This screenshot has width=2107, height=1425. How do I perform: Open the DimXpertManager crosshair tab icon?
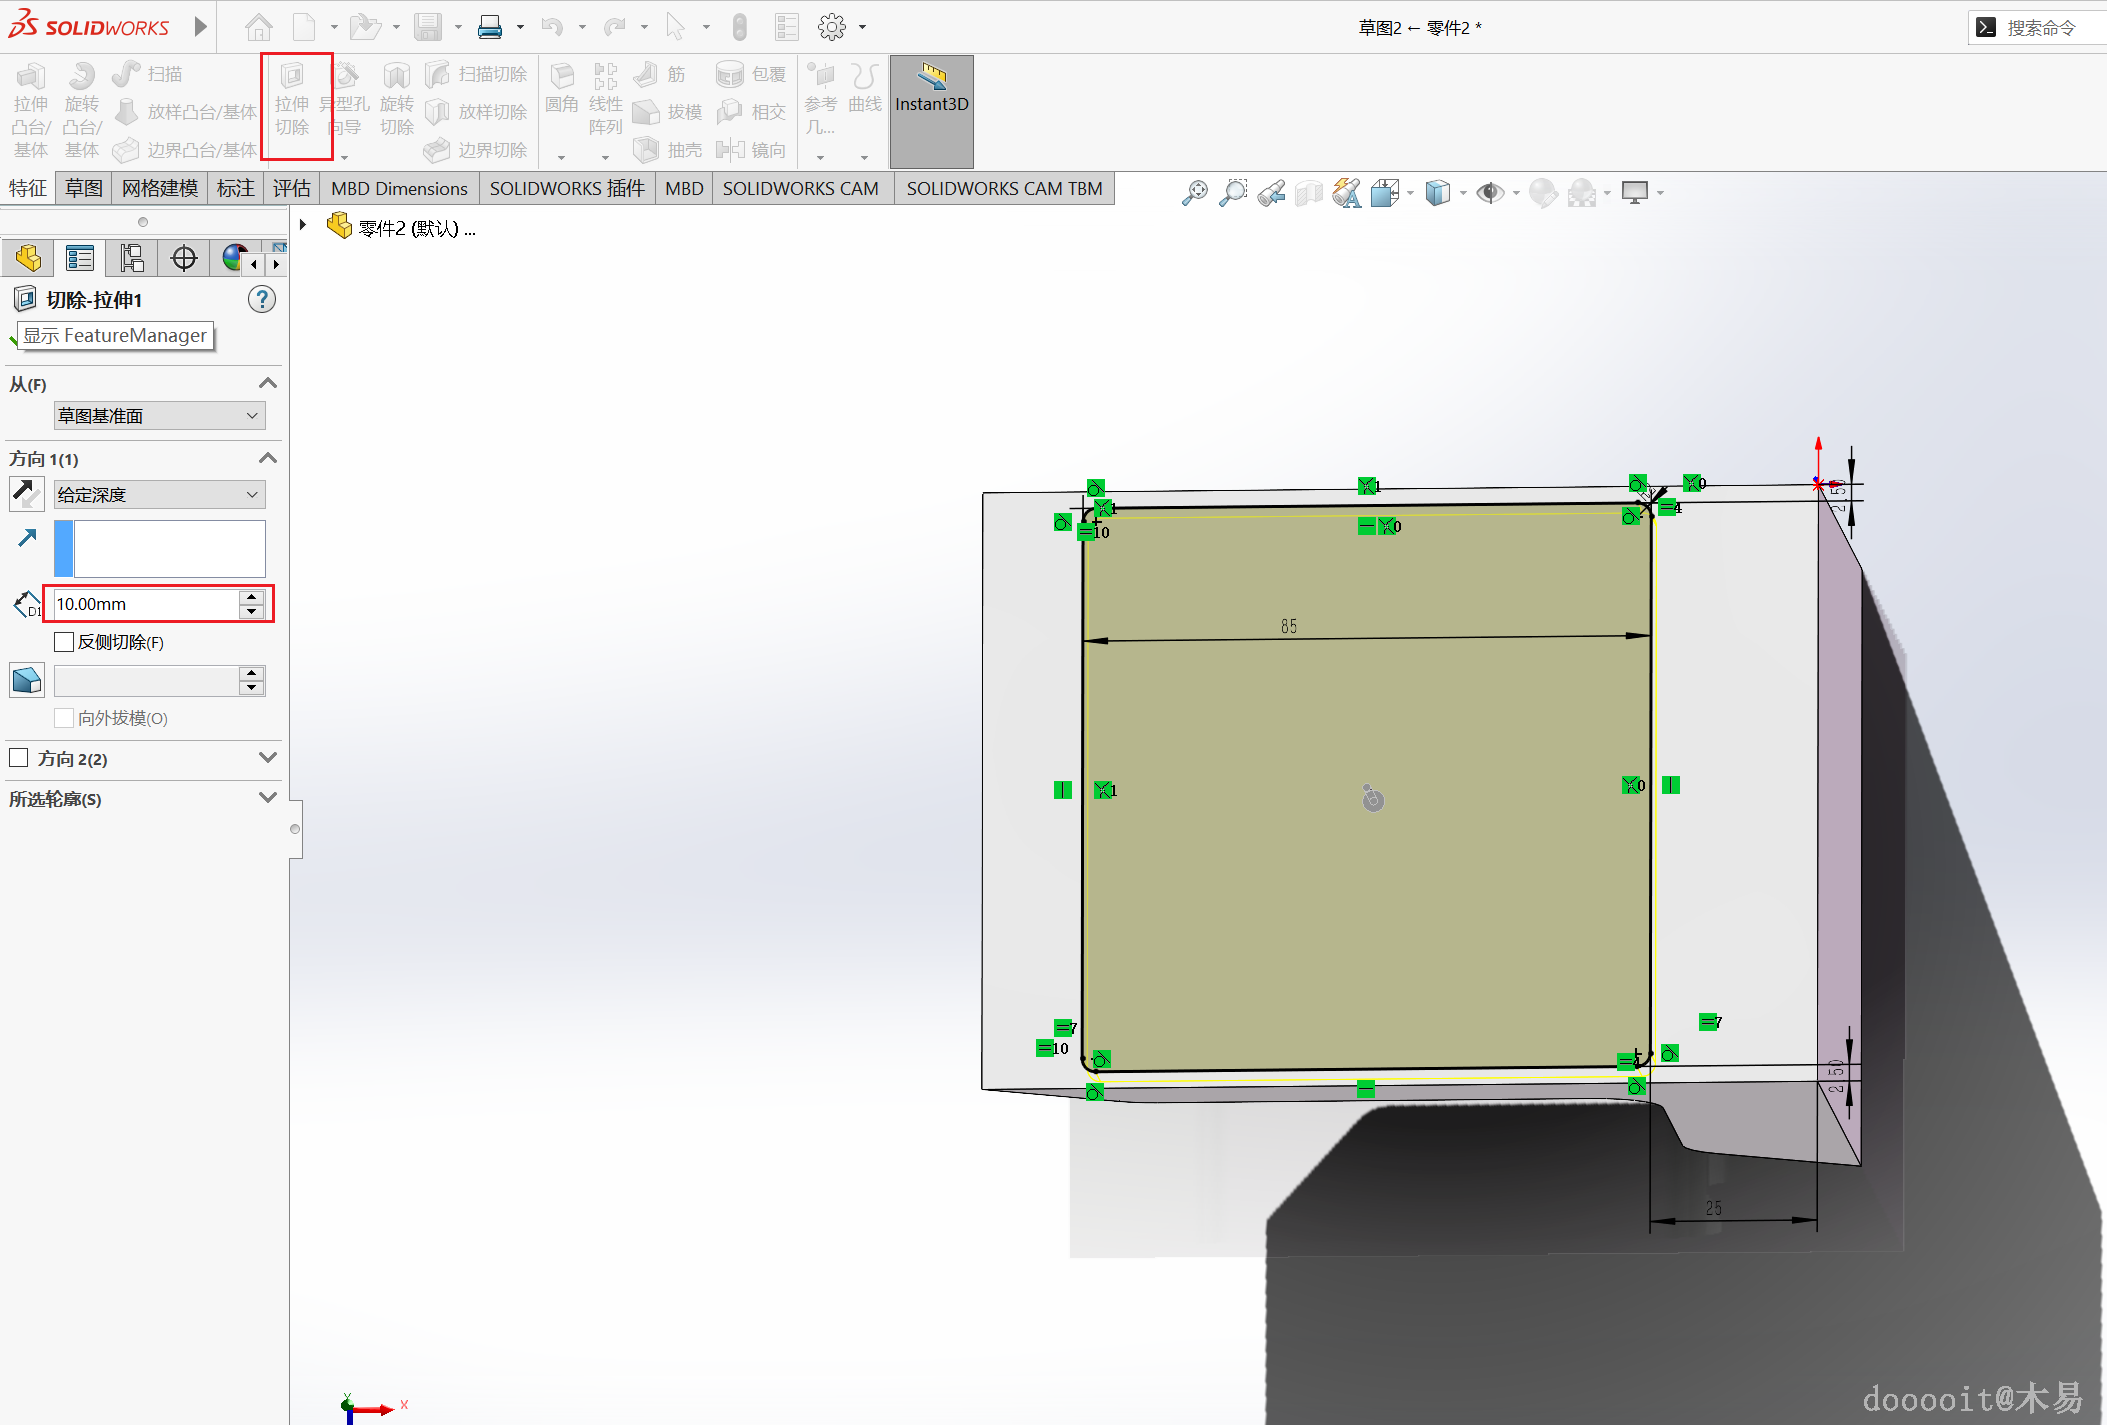click(x=184, y=259)
